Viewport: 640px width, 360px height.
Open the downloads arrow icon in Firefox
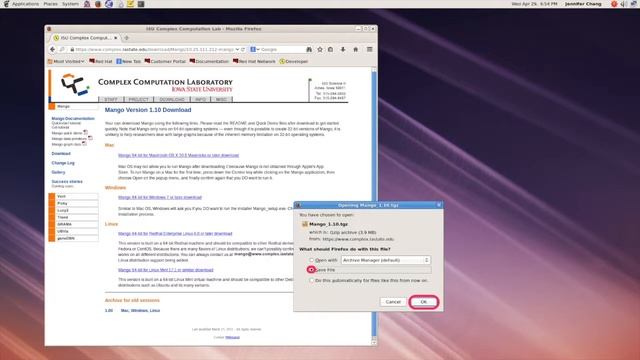point(343,49)
